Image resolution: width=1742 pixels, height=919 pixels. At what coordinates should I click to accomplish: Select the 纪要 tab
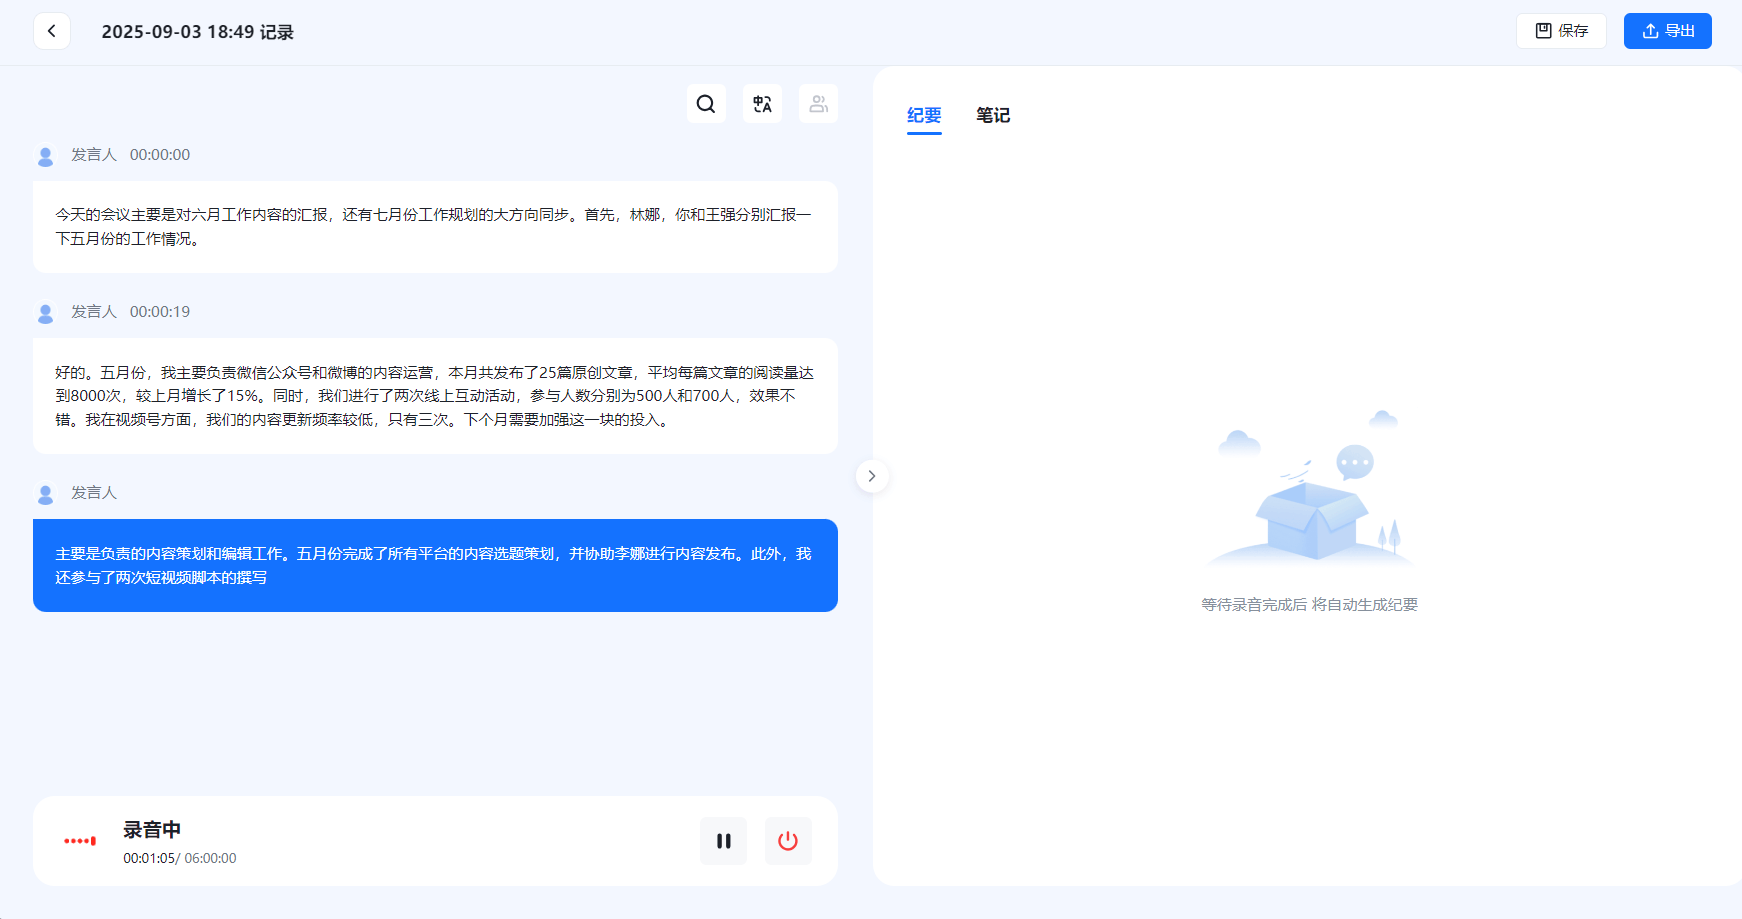924,116
